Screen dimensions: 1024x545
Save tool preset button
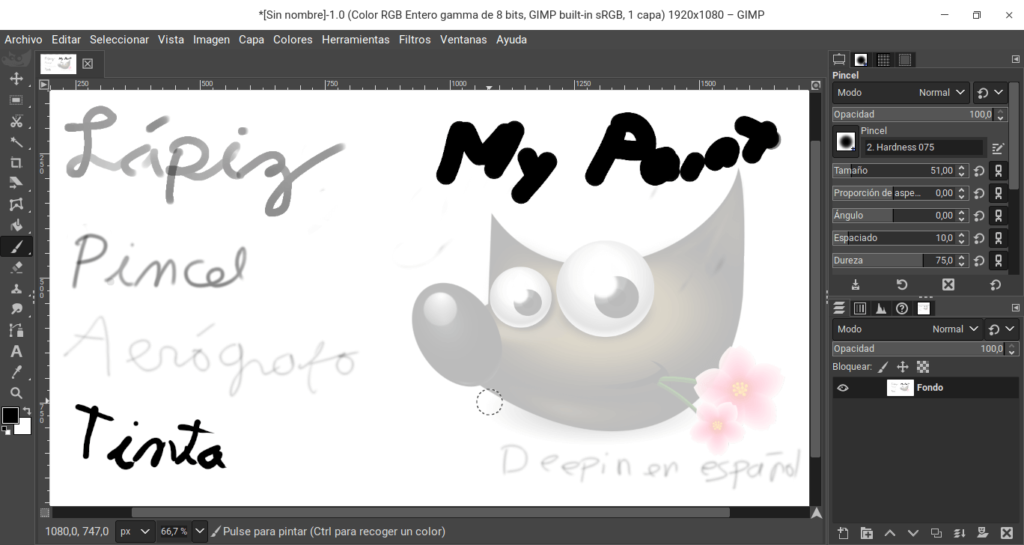[x=856, y=285]
